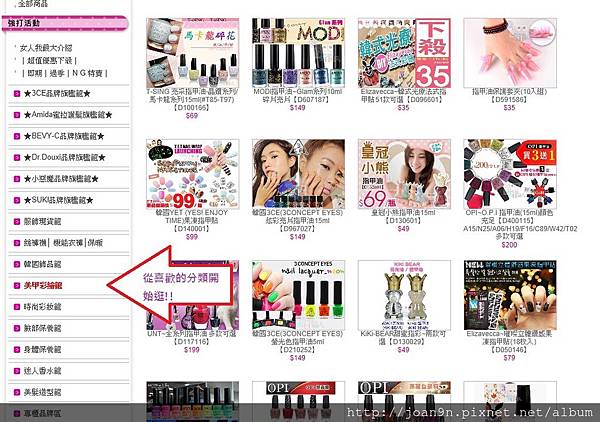
Task: Open the nail polish protective clip hand image
Action: 510,53
